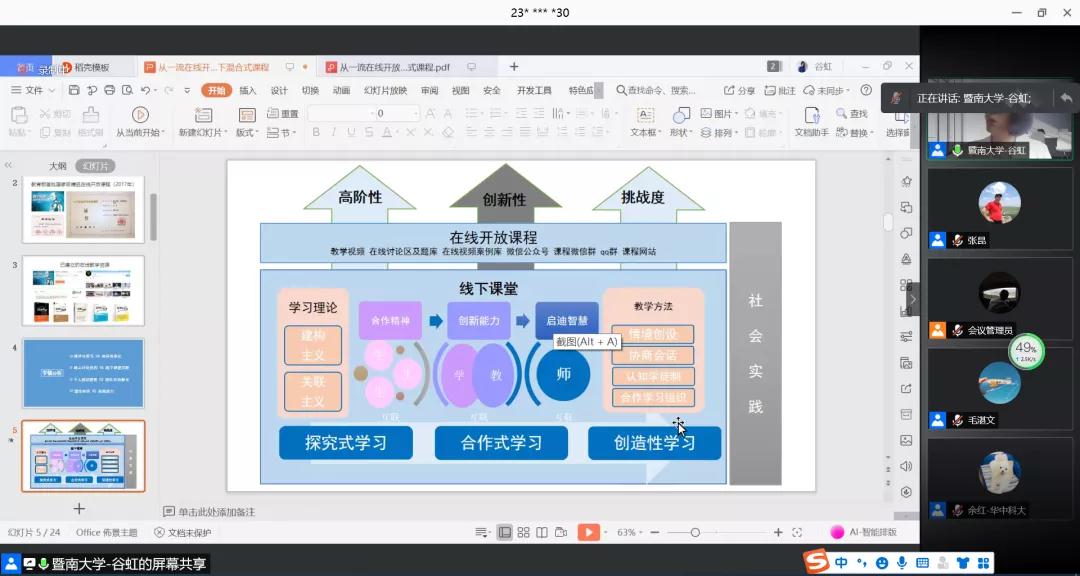Screen dimensions: 1080x576
Task: Toggle italic formatting
Action: [331, 131]
